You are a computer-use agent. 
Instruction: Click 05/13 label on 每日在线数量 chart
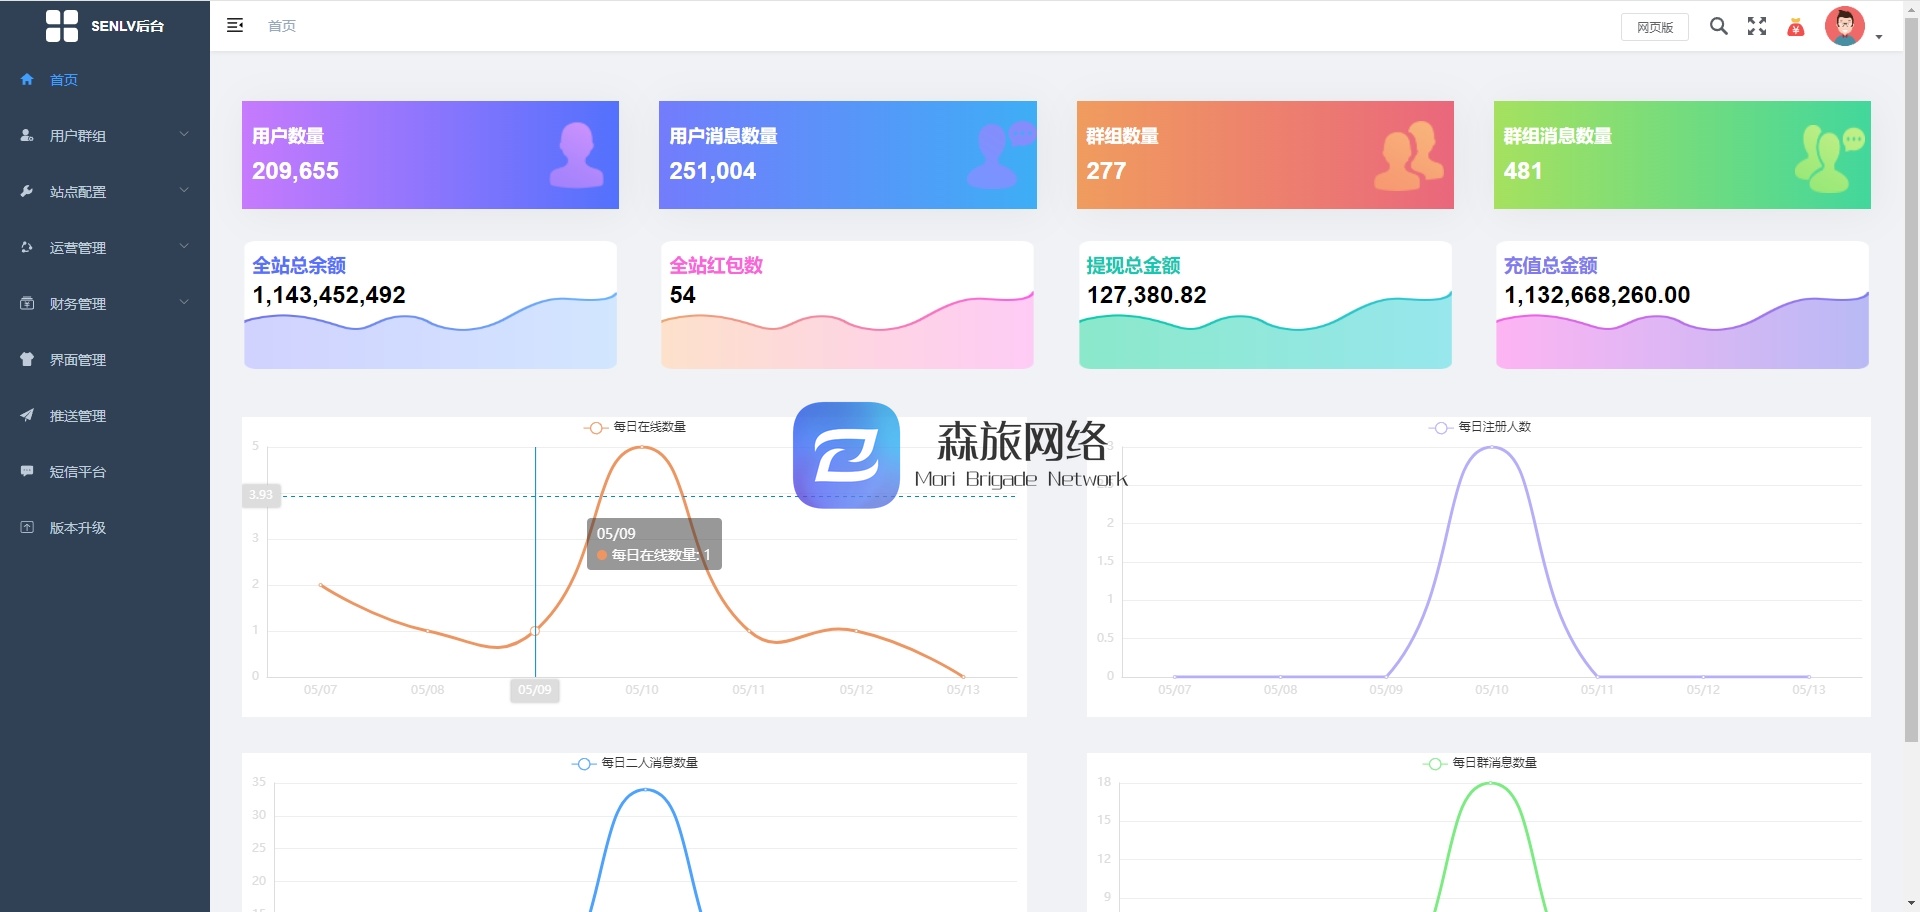click(x=963, y=690)
